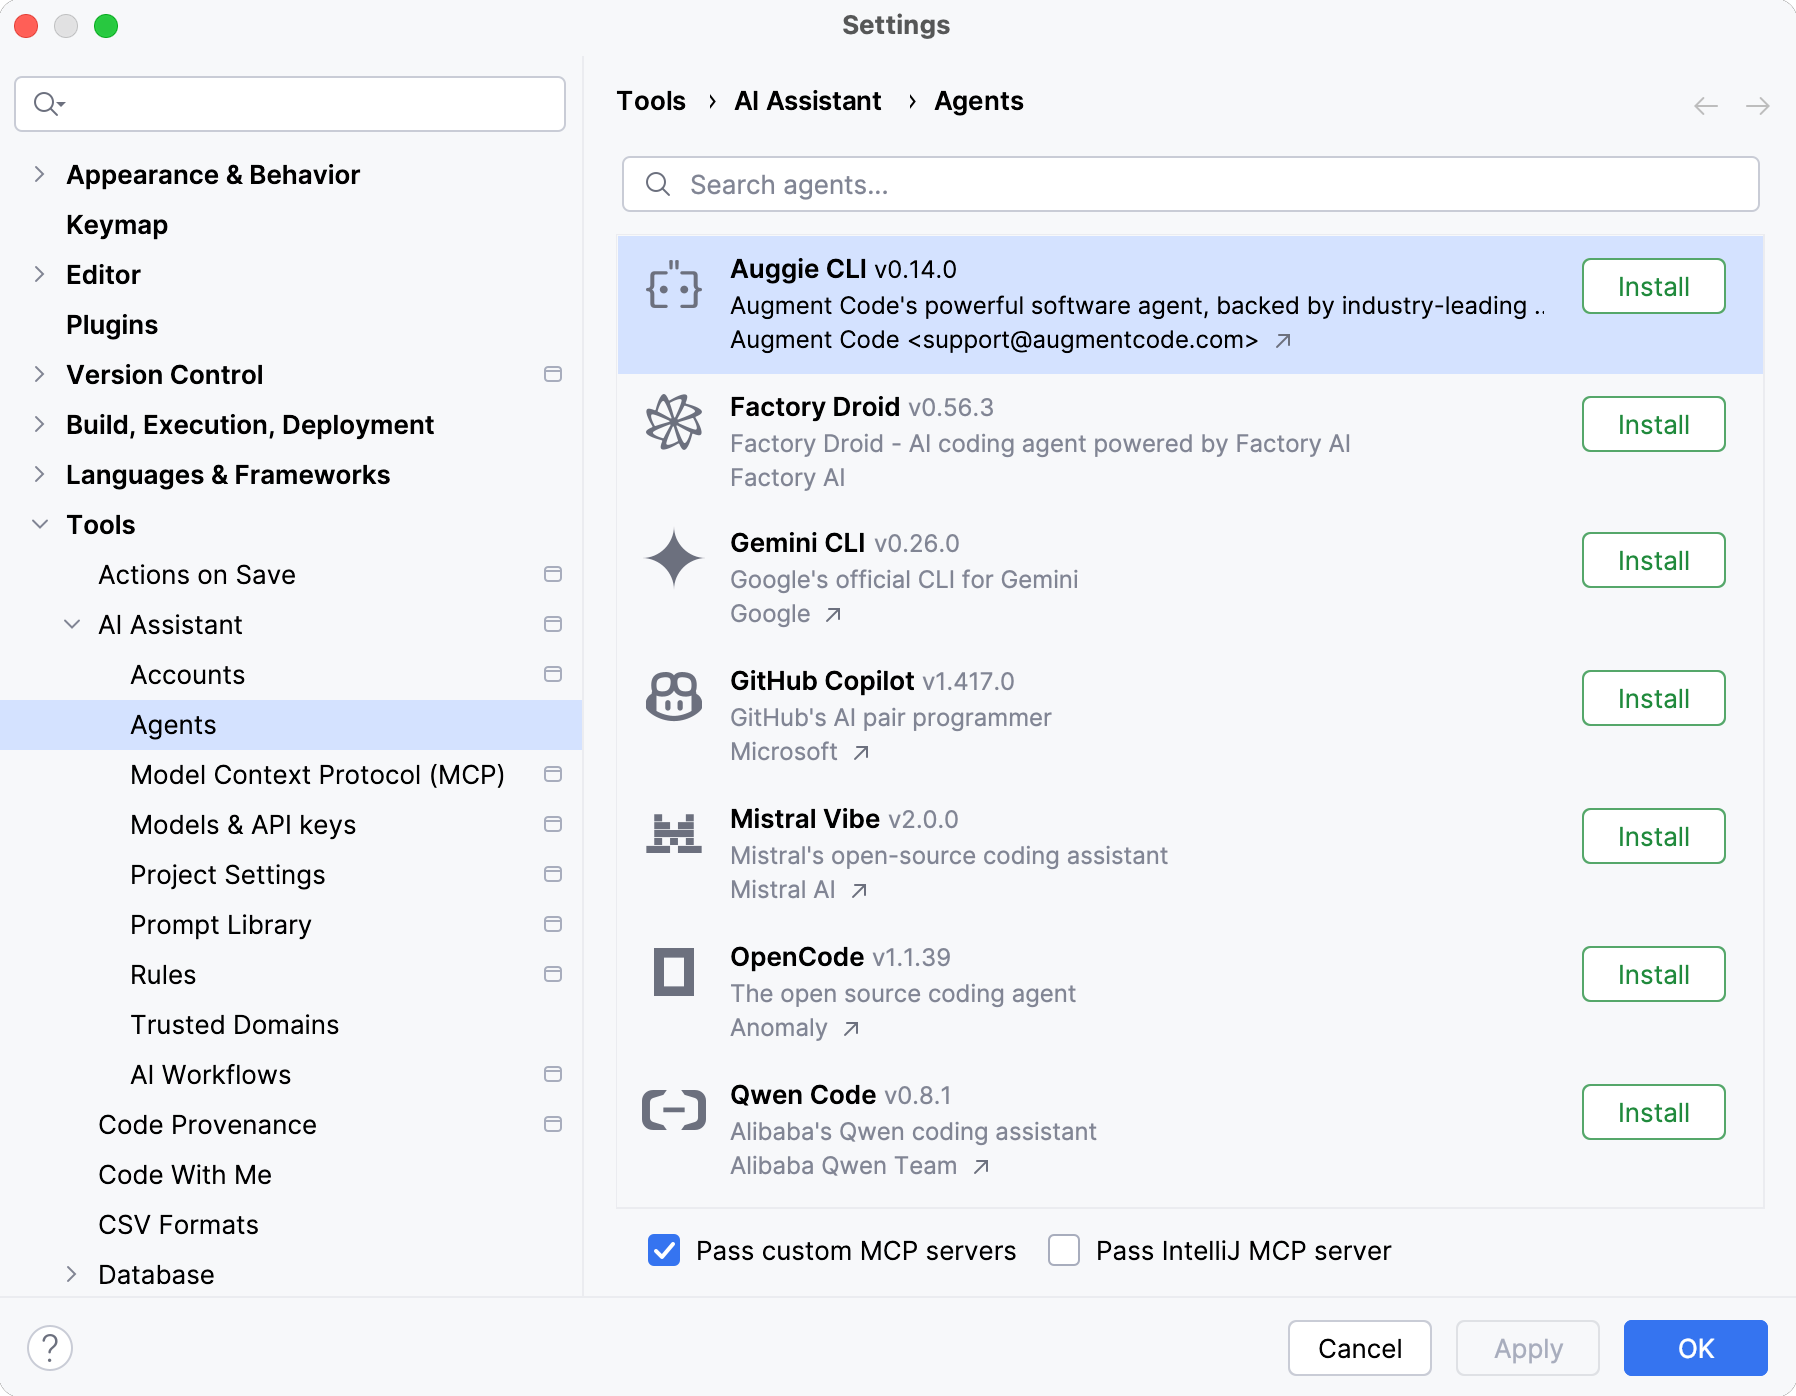Click the Qwen Code agent icon
This screenshot has width=1796, height=1396.
point(673,1112)
